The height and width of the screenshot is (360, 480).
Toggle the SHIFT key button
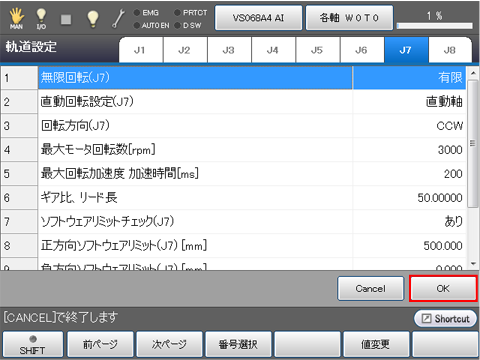[x=33, y=344]
